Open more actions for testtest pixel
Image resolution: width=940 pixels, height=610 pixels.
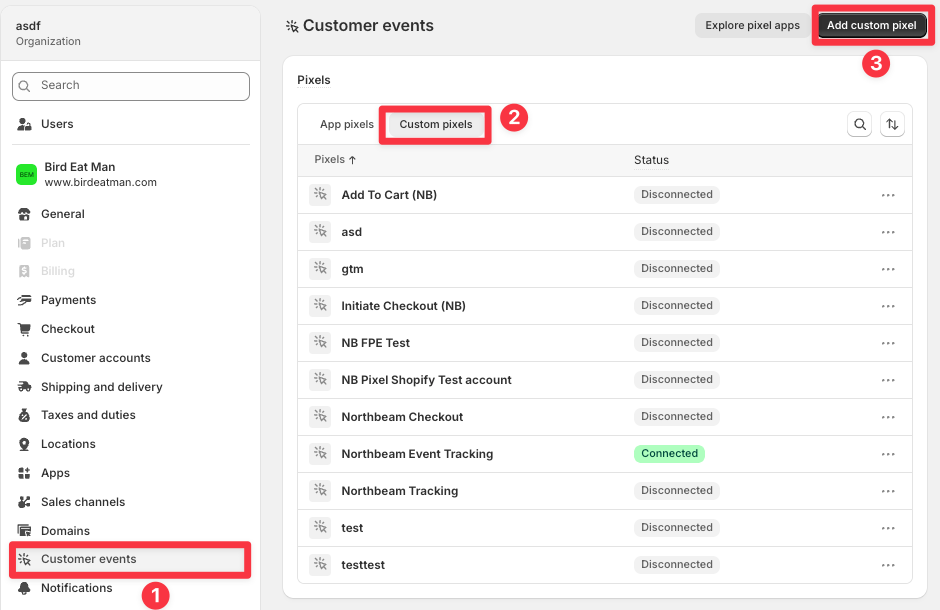[888, 565]
